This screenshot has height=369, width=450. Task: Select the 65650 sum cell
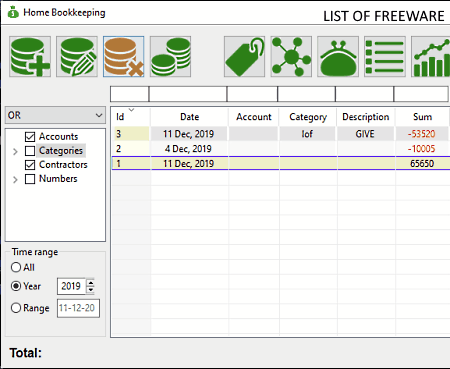point(422,164)
